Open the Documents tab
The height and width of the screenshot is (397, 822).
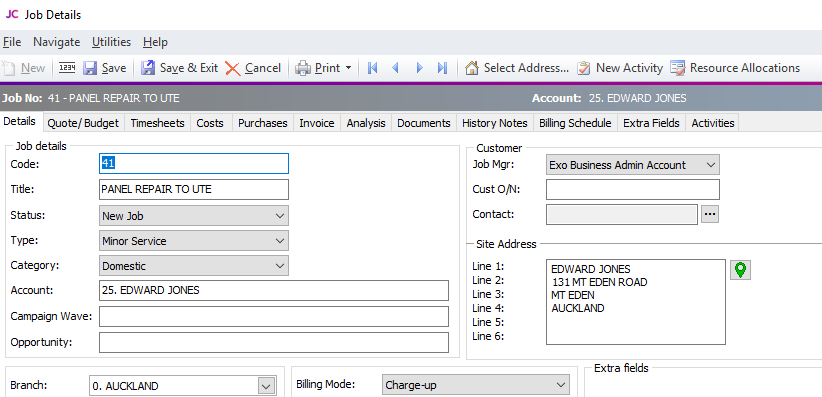[x=424, y=123]
